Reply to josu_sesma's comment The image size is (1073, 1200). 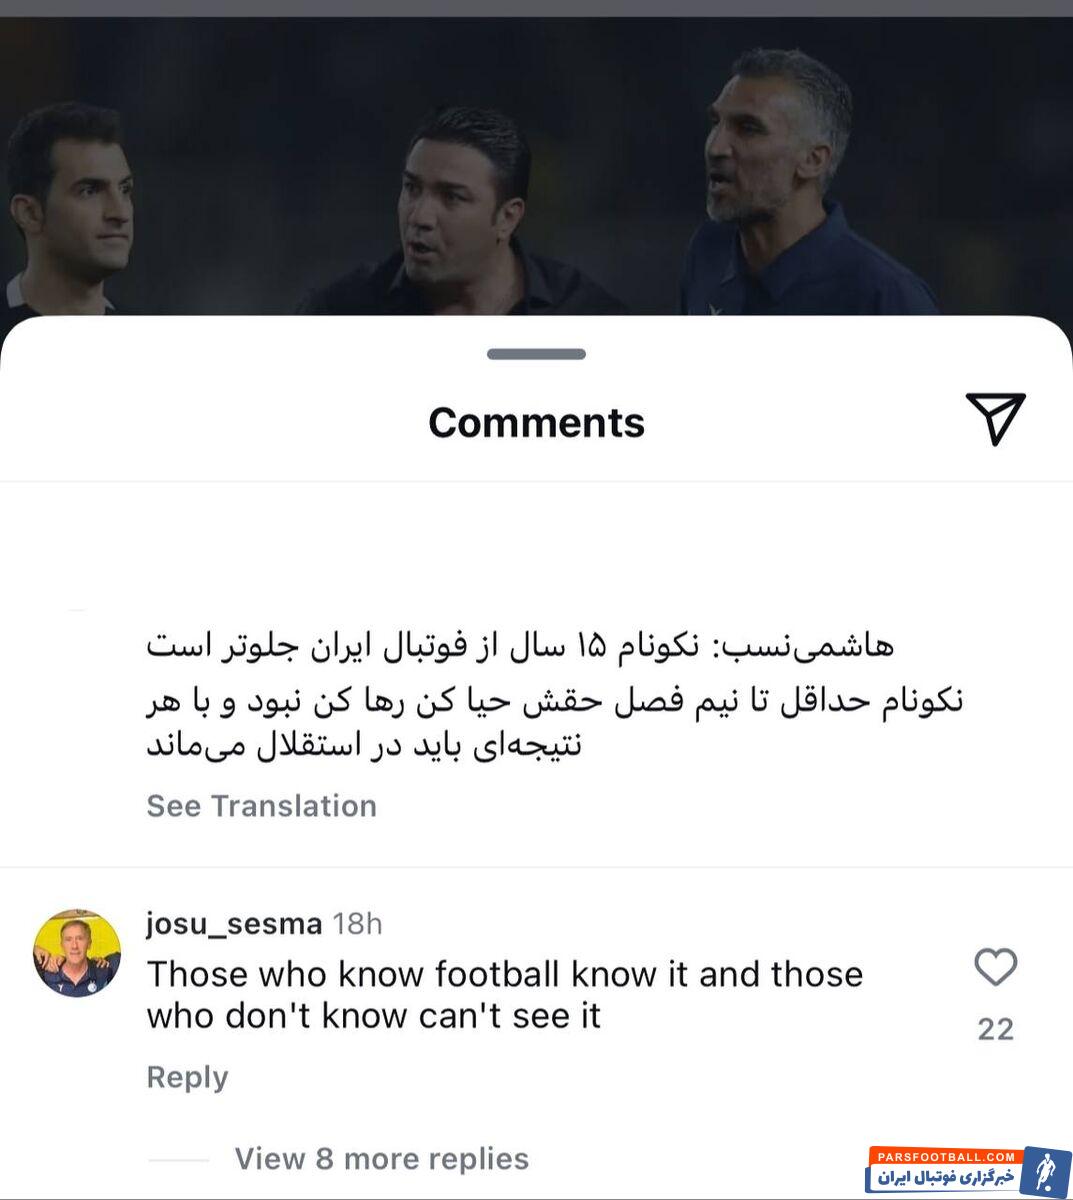(x=187, y=1077)
